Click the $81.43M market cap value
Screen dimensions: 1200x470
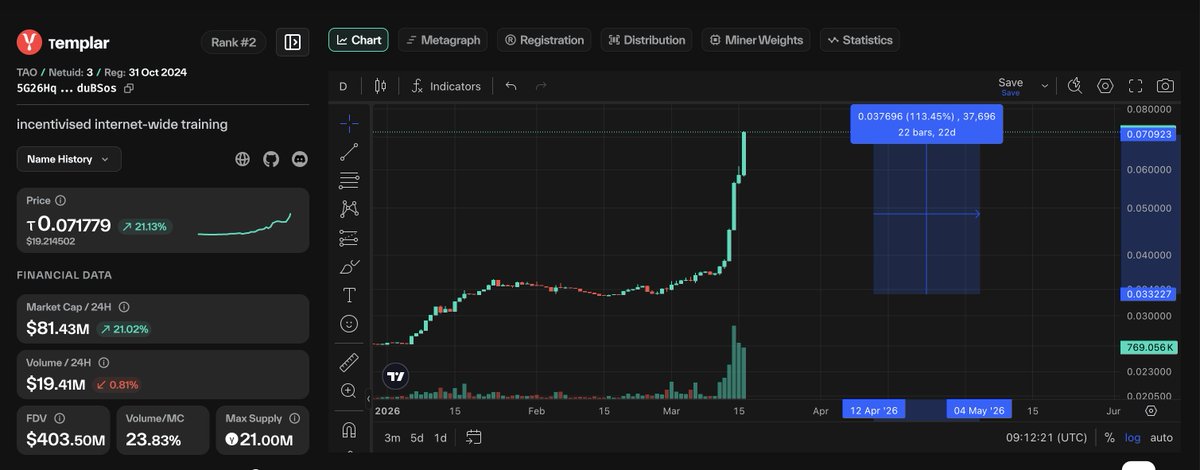pyautogui.click(x=56, y=328)
